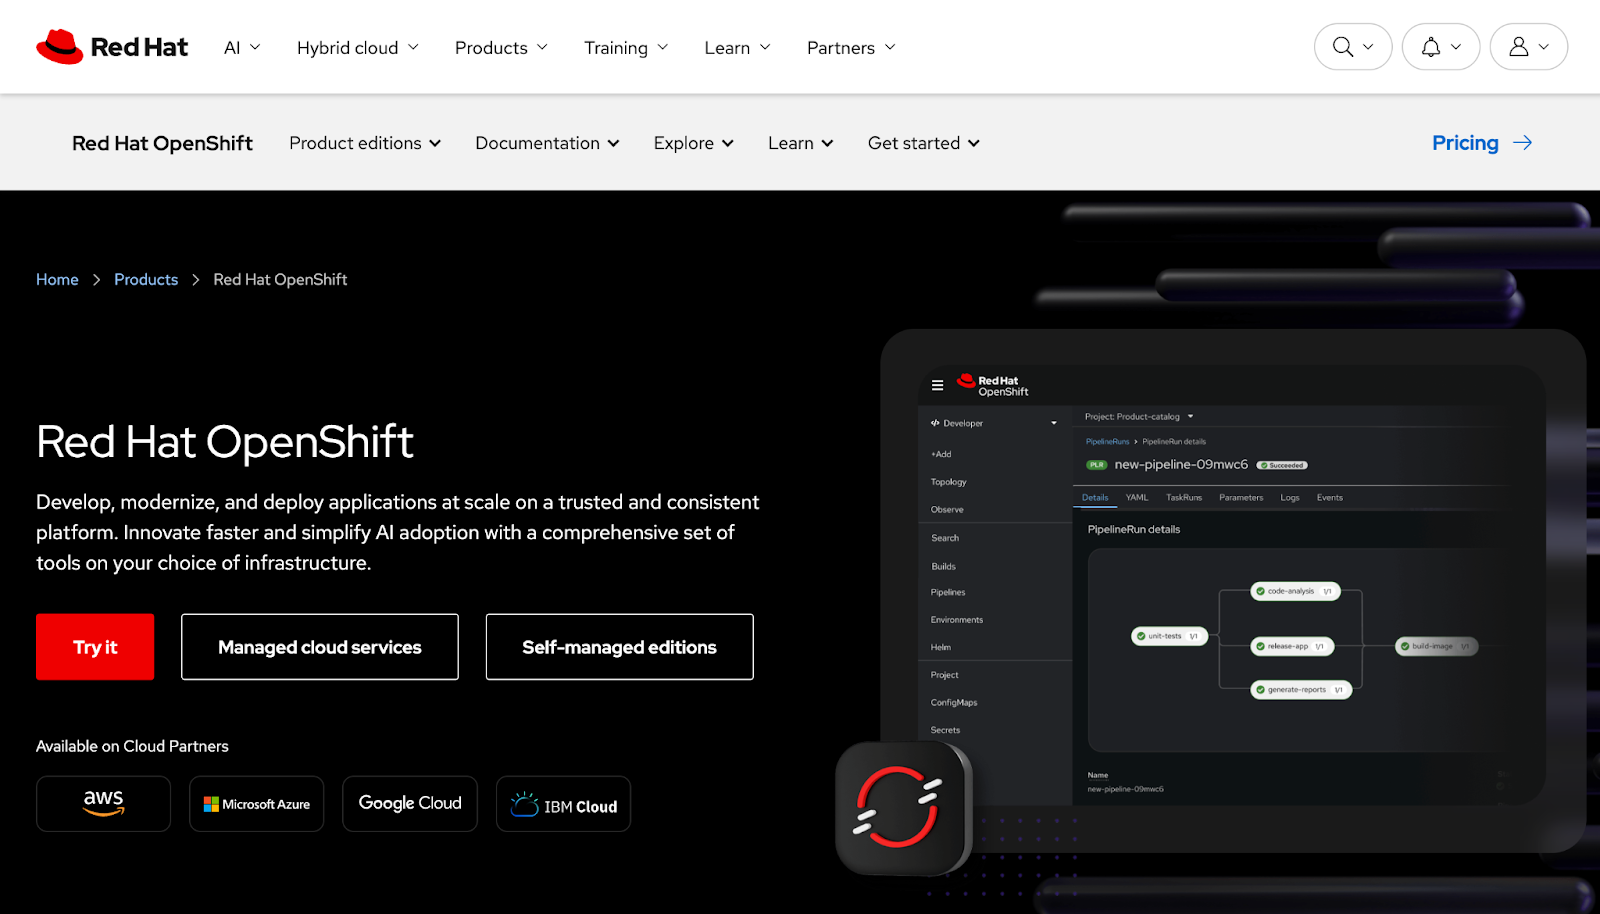Click the unit-tests pipeline node
The height and width of the screenshot is (914, 1600).
[1169, 636]
